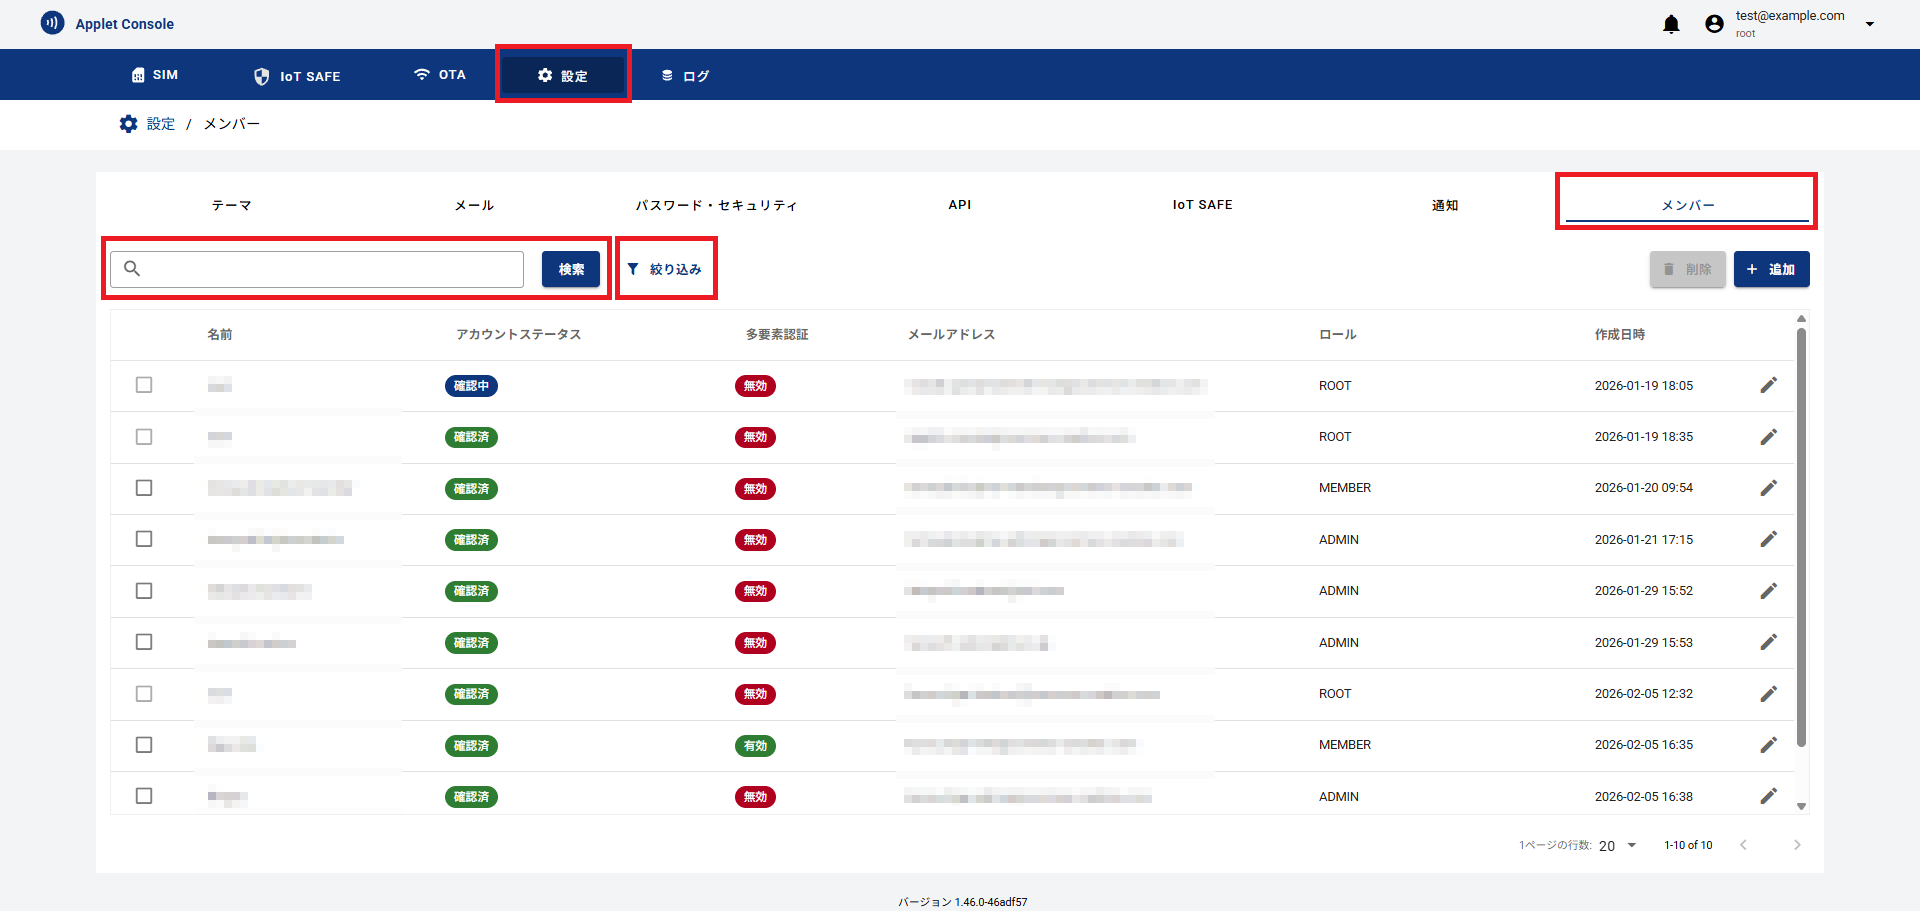Expand the rows-per-page dropdown showing 20
This screenshot has height=911, width=1920.
(1618, 845)
